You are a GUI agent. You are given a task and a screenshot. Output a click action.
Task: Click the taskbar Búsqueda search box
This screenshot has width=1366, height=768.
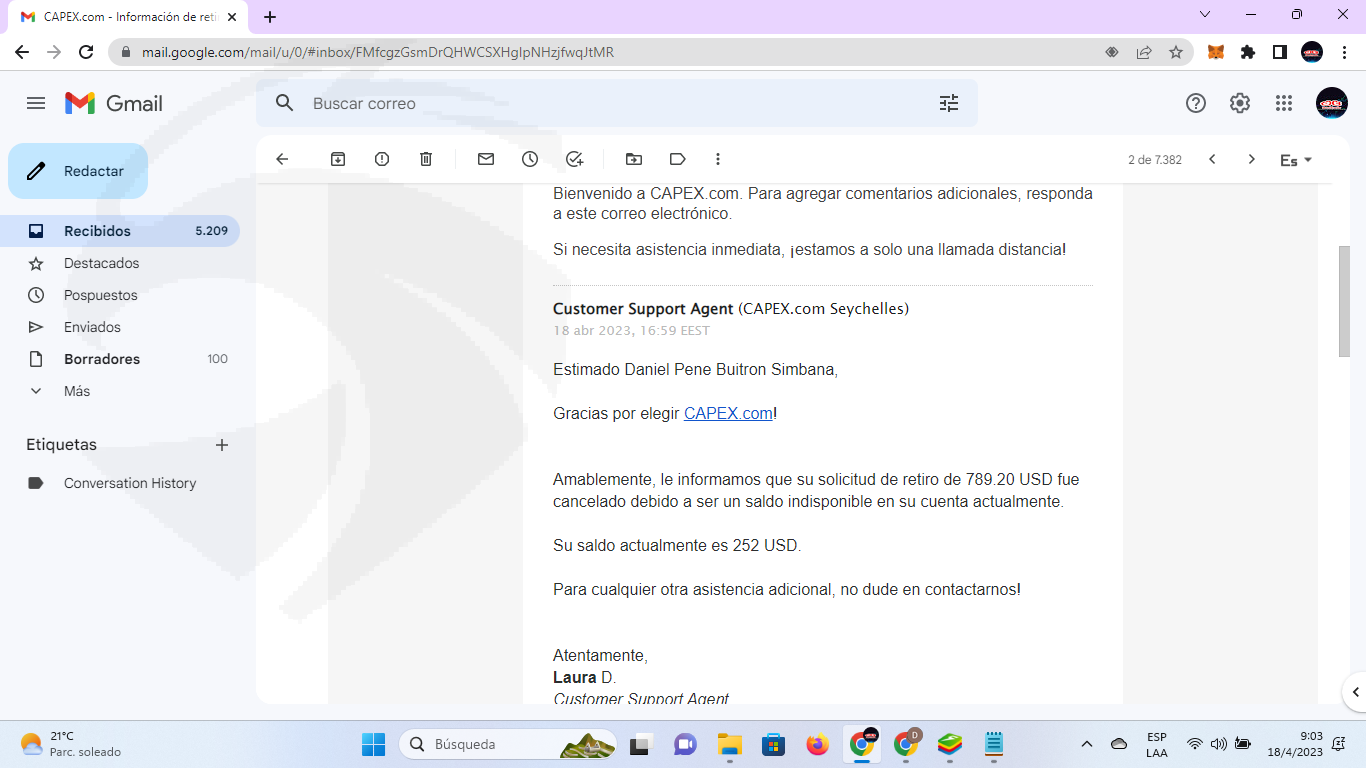click(x=508, y=744)
